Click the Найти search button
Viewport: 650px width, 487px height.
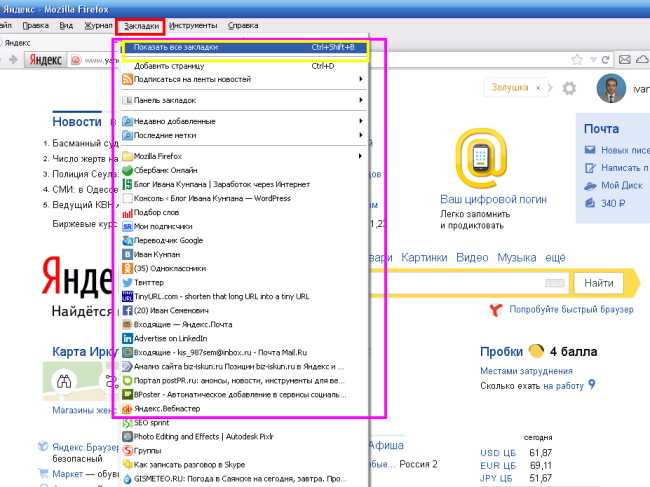point(599,283)
